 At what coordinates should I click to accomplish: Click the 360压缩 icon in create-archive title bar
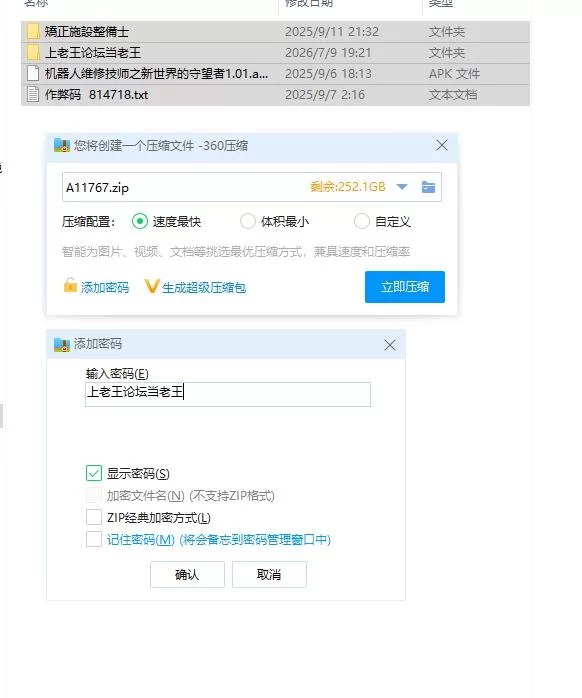[62, 145]
